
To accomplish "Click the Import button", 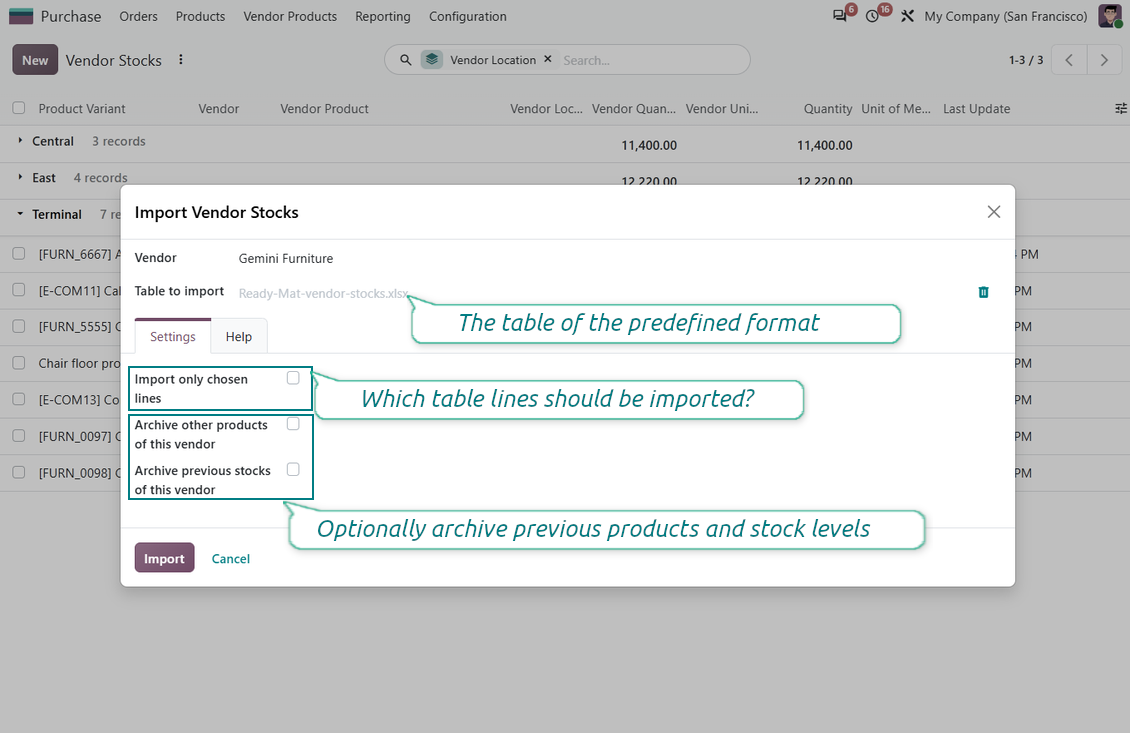I will click(164, 558).
